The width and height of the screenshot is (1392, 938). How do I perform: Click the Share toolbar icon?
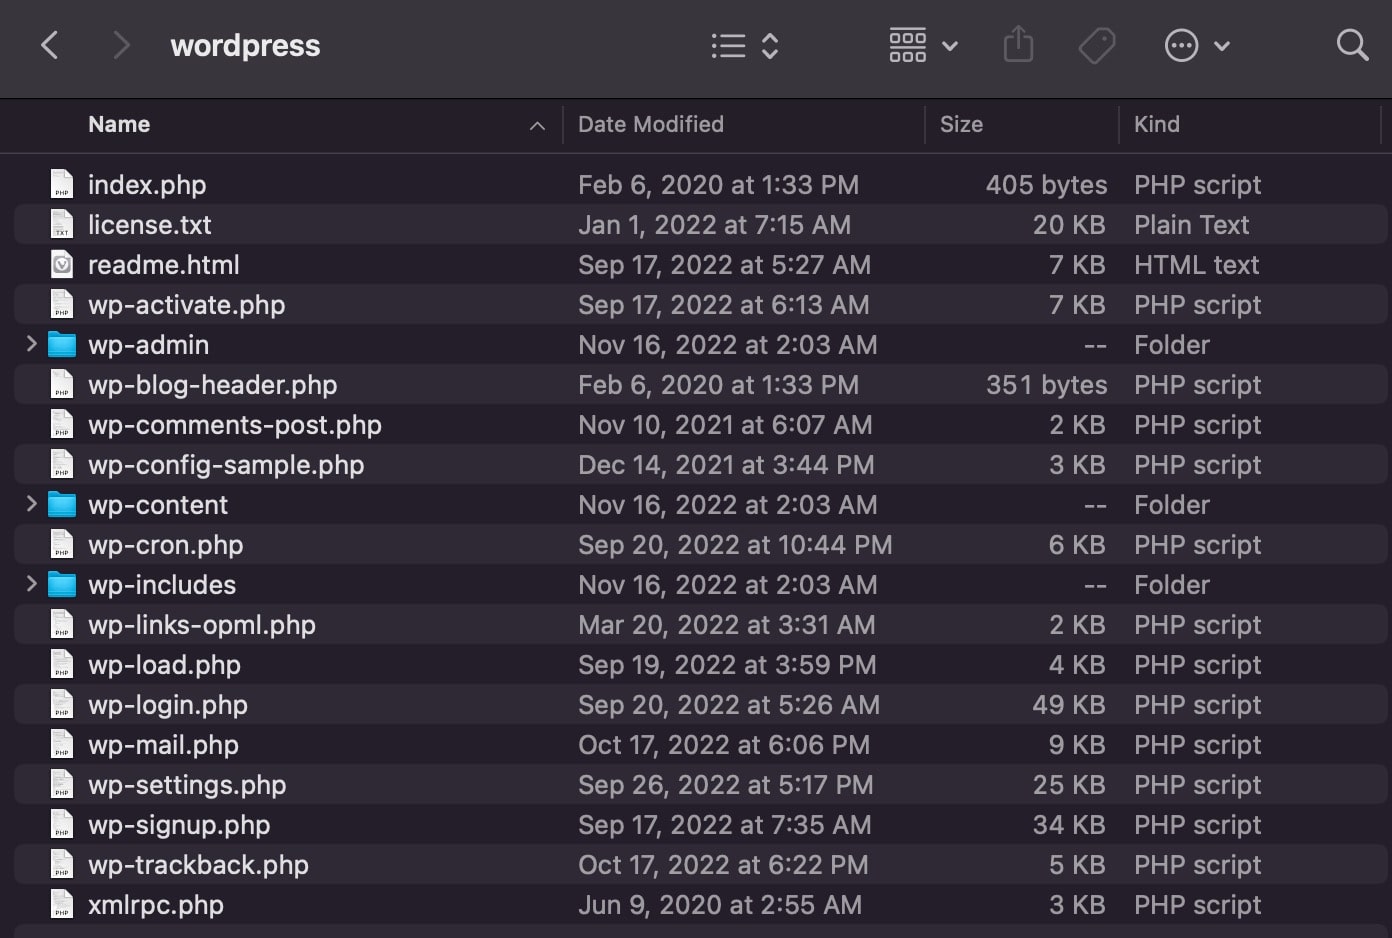tap(1018, 45)
